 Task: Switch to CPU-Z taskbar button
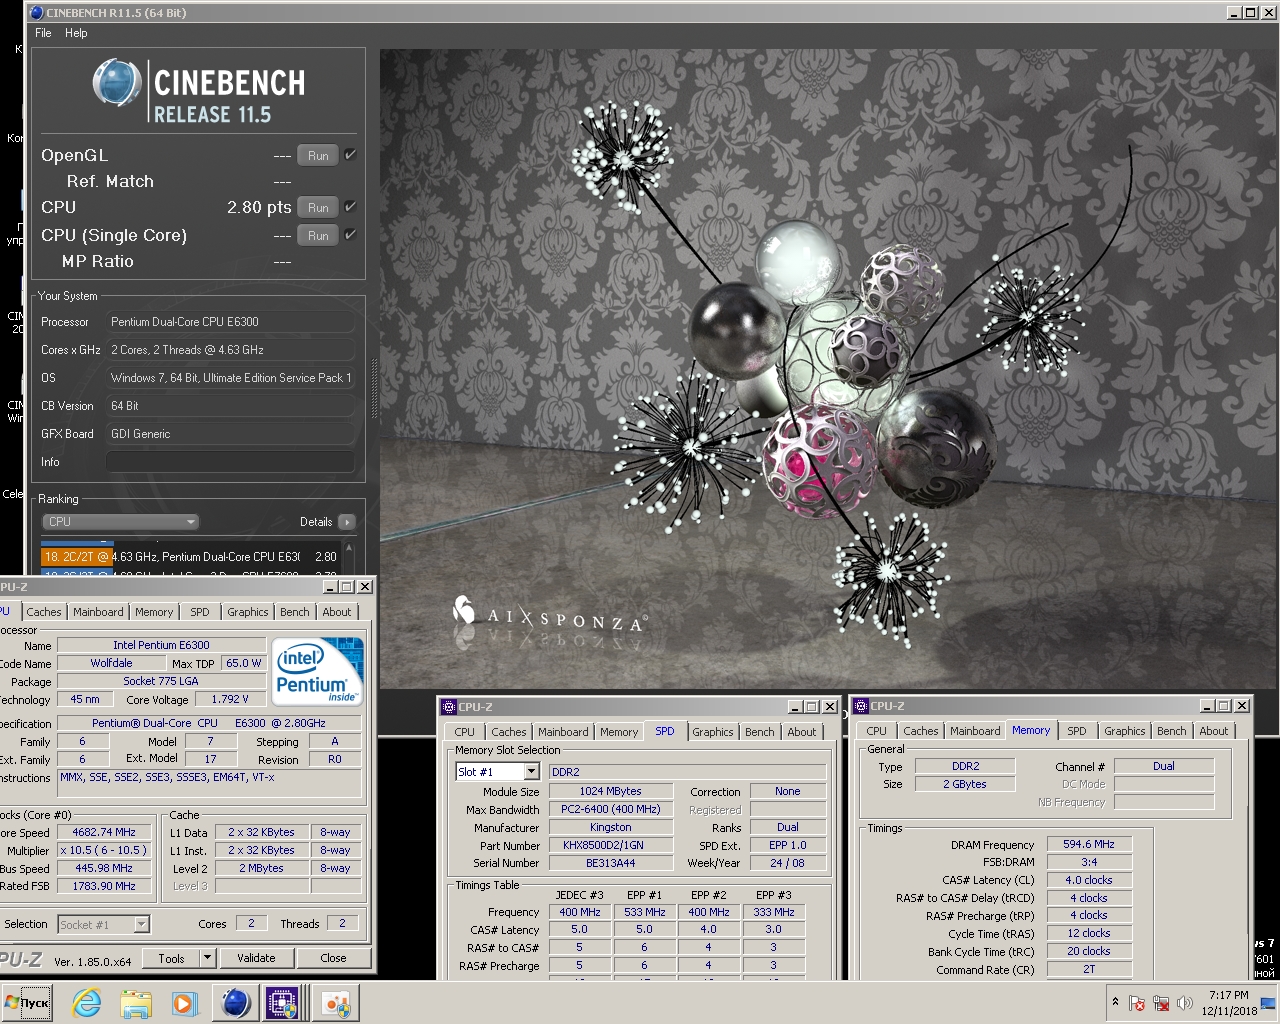pos(284,1003)
